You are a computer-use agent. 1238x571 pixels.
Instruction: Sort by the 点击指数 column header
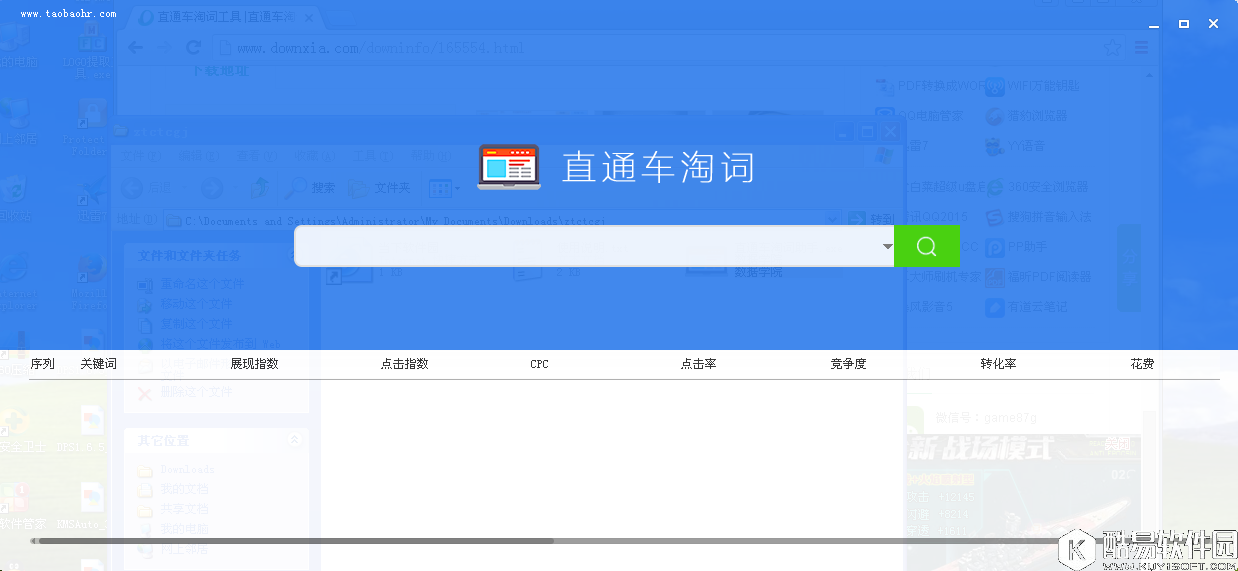coord(404,364)
